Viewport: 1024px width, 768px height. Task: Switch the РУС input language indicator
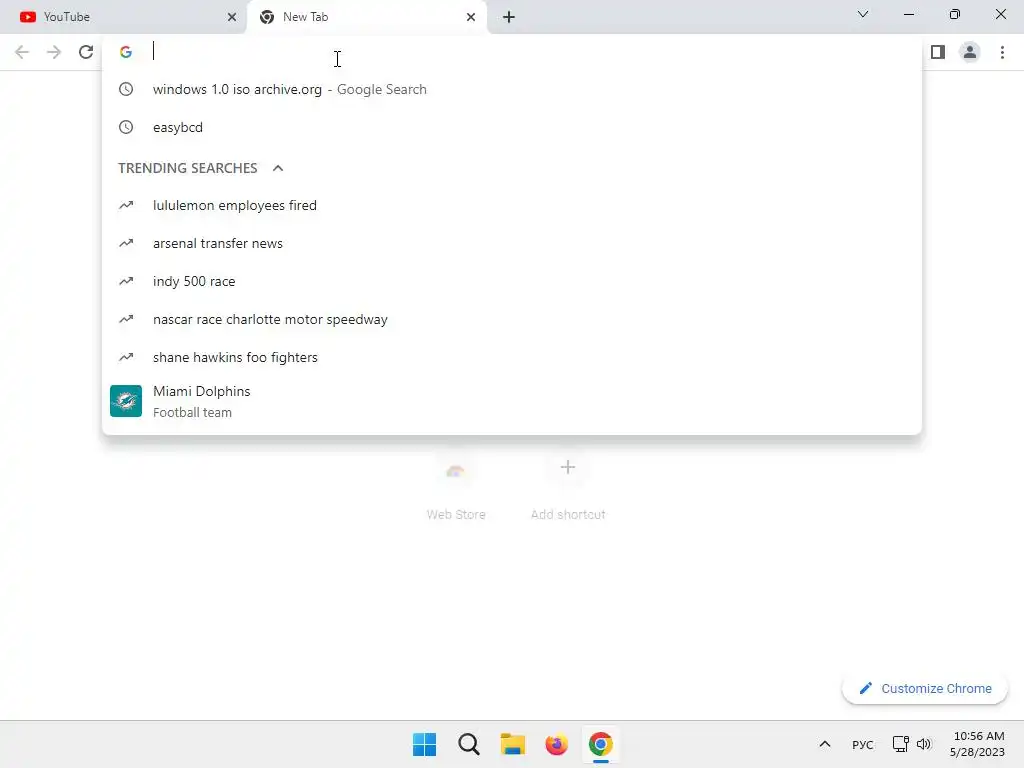click(863, 744)
